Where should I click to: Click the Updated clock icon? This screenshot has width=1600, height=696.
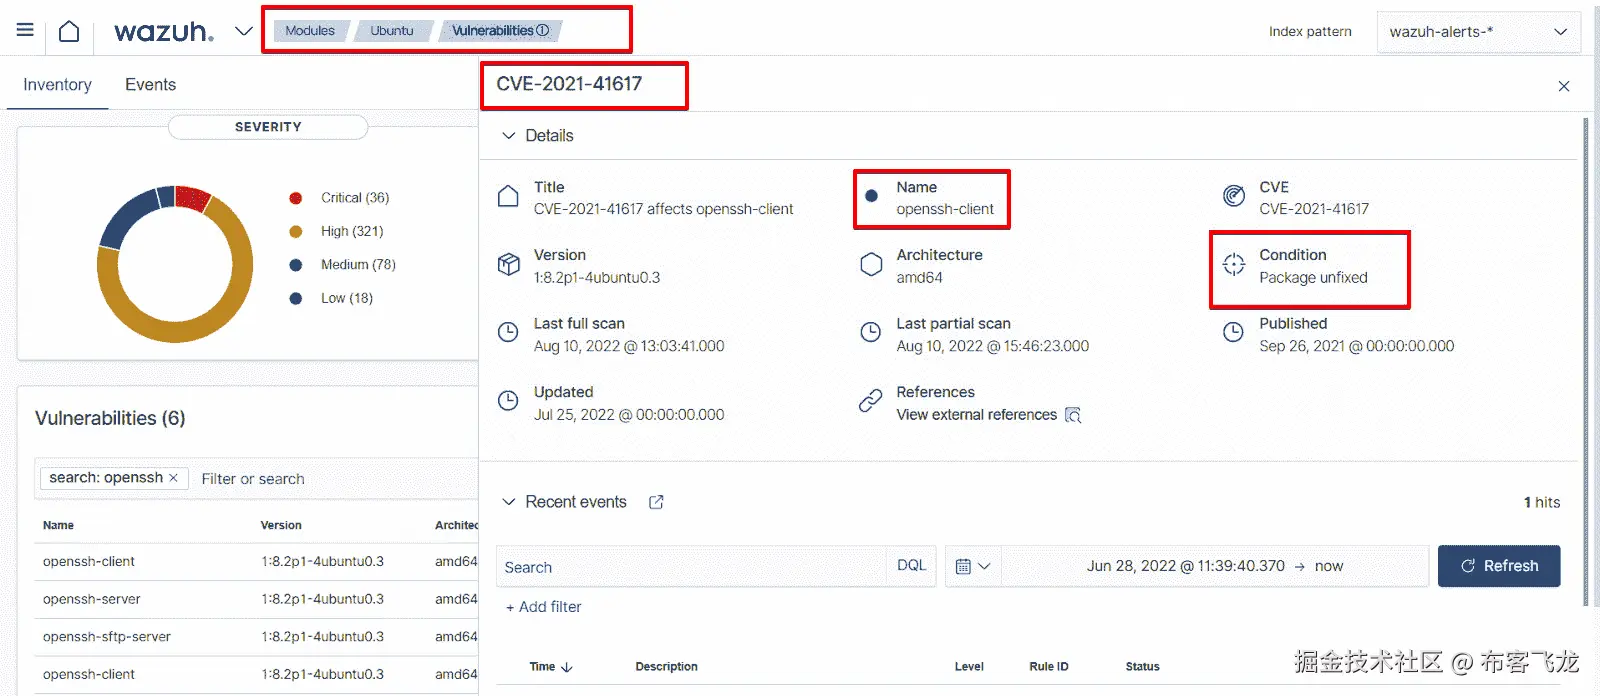tap(508, 401)
